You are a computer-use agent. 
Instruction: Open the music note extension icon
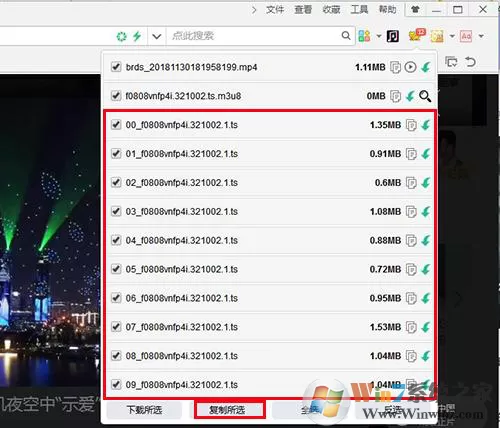pos(393,36)
